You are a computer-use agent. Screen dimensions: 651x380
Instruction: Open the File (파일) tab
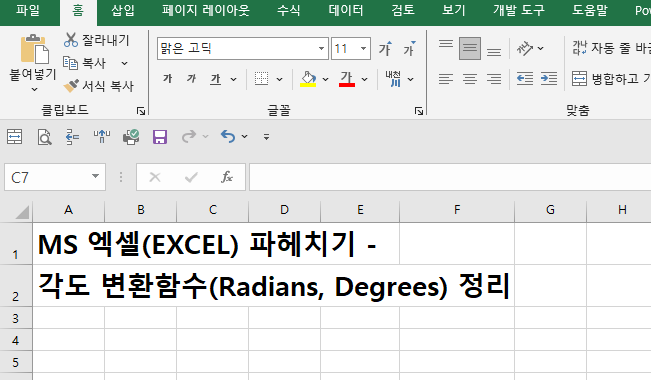(x=28, y=10)
